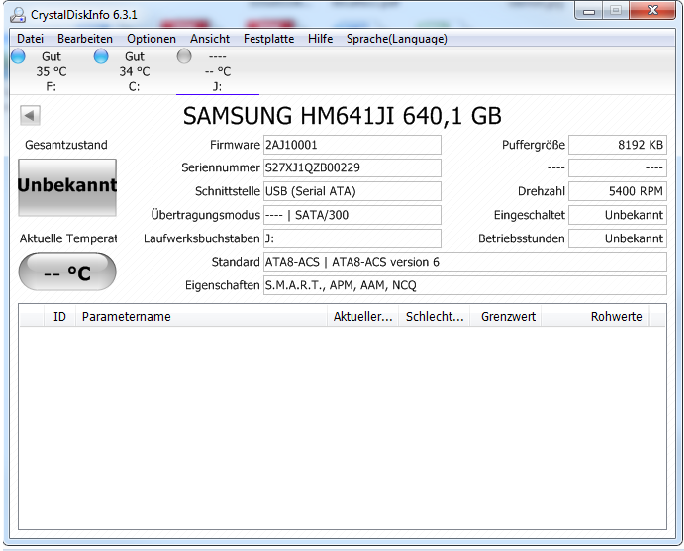Click the Puffergröße field 8192 KB

coord(617,145)
